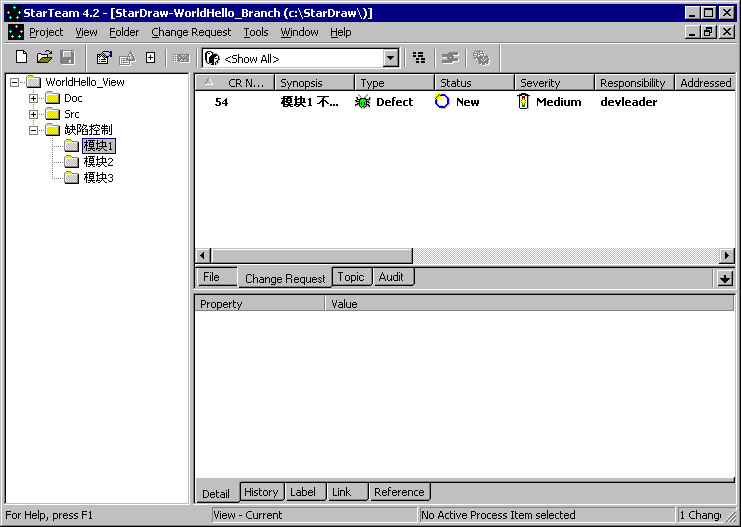Viewport: 741px width, 527px height.
Task: Click the 模块1 不... synopsis cell
Action: (x=310, y=102)
